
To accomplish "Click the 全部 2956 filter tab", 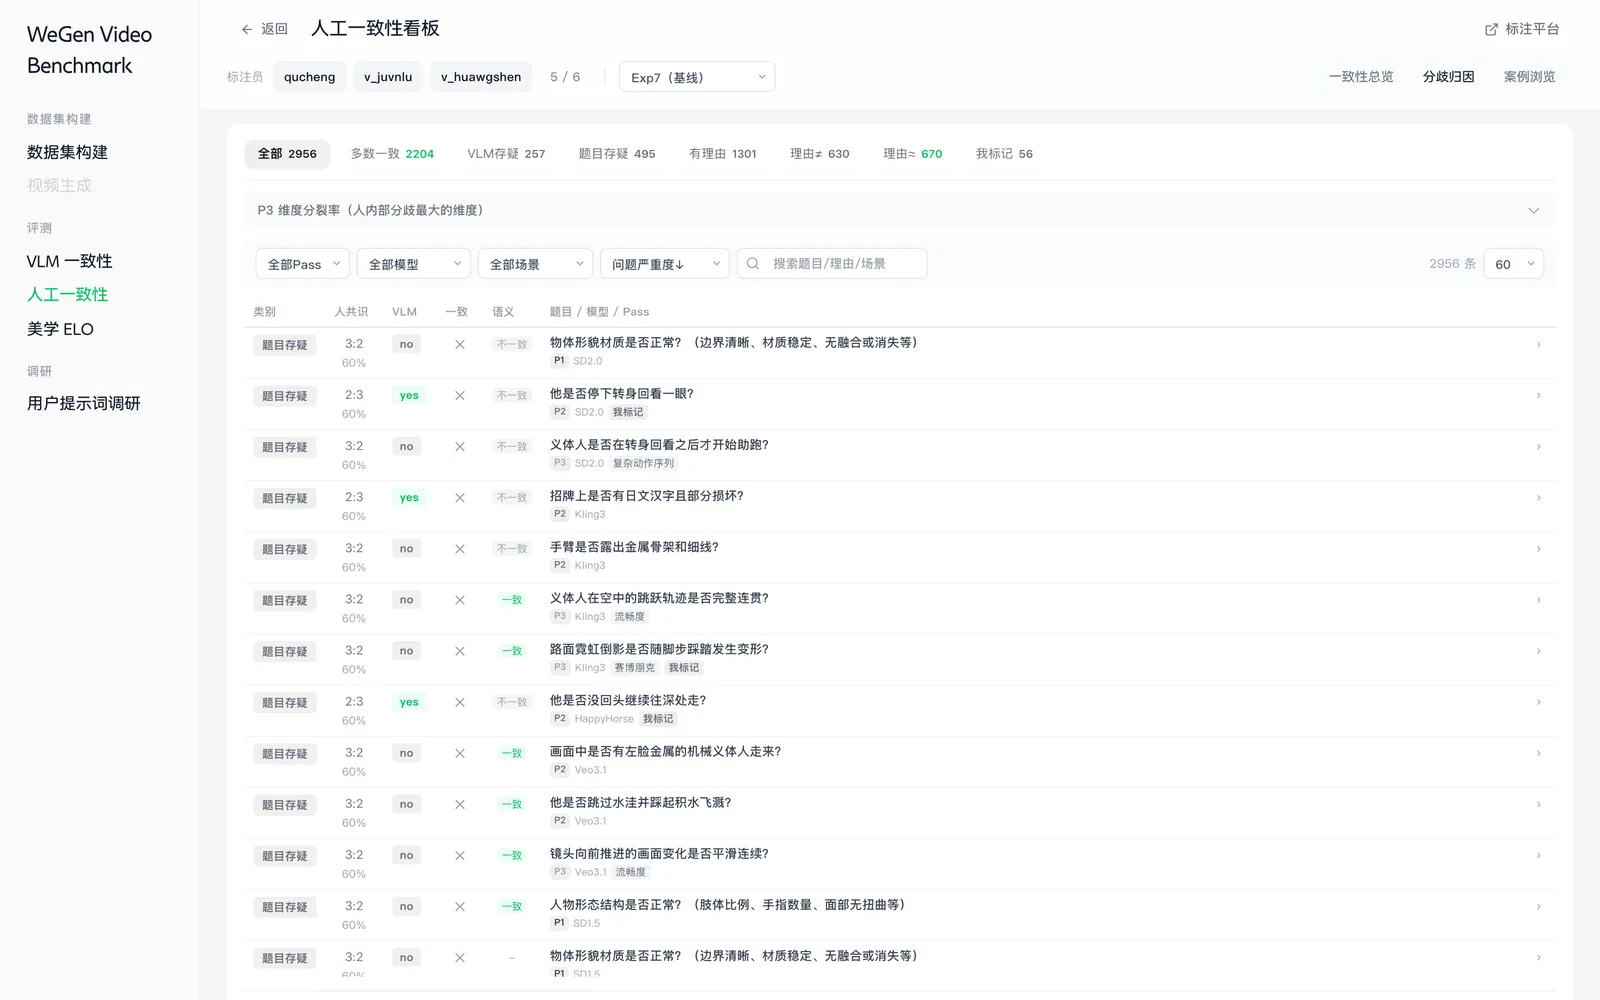I will (287, 154).
